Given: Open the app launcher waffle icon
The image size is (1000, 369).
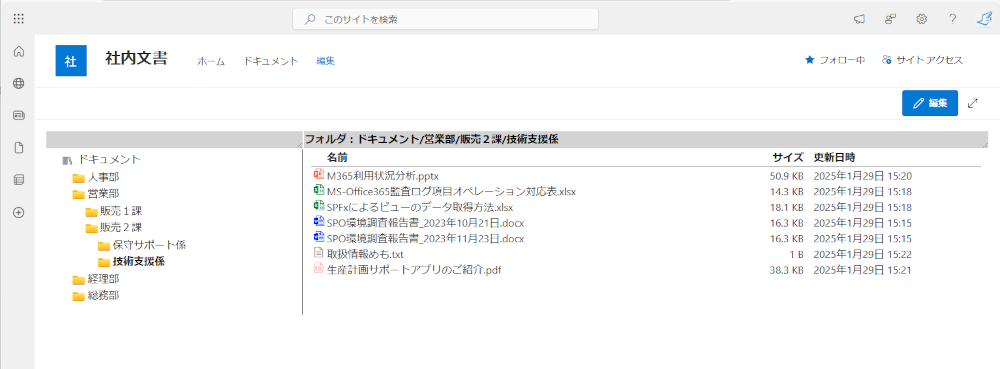Looking at the screenshot, I should coord(18,19).
